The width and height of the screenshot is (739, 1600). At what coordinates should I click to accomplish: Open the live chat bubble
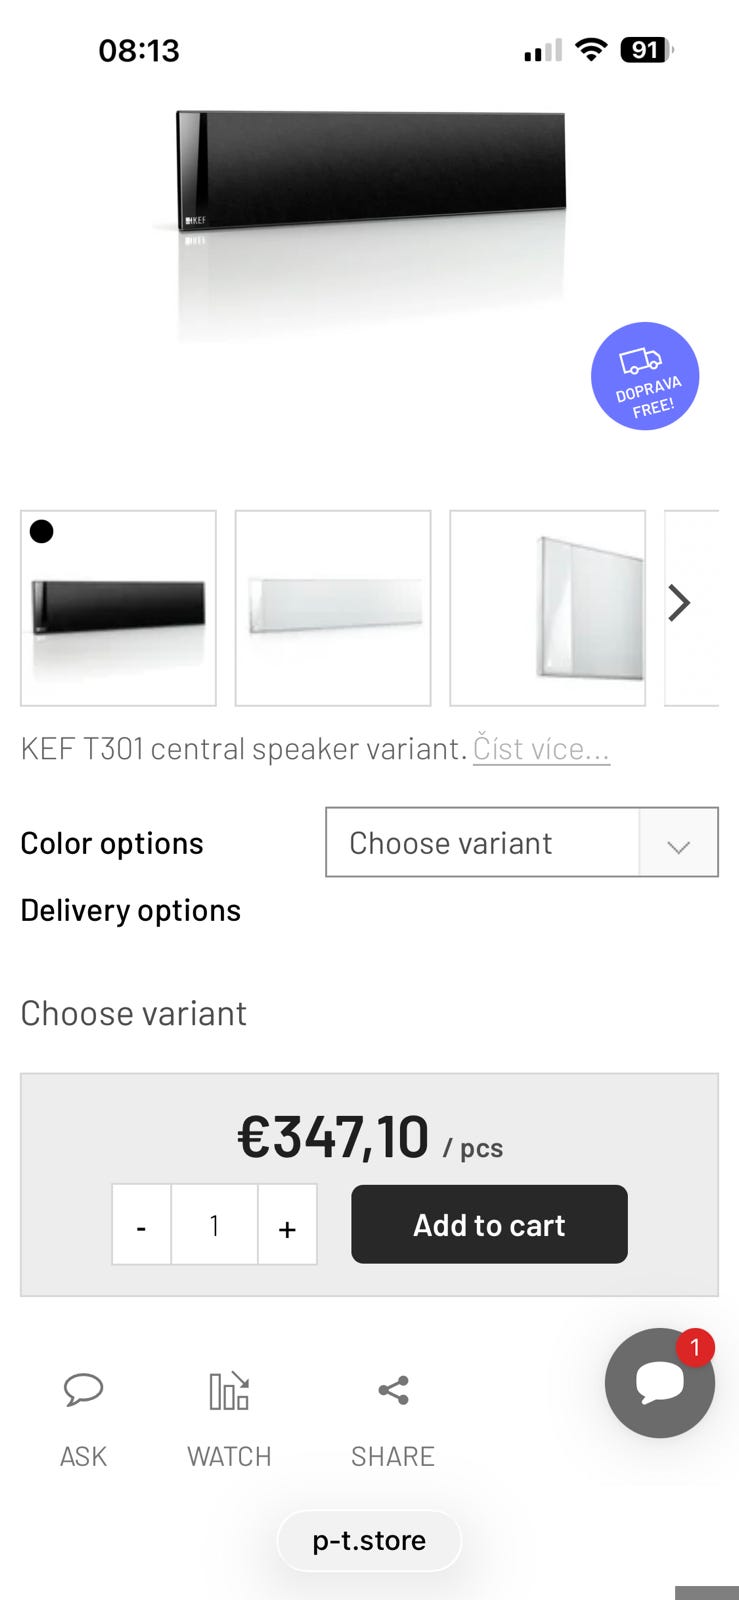659,1383
